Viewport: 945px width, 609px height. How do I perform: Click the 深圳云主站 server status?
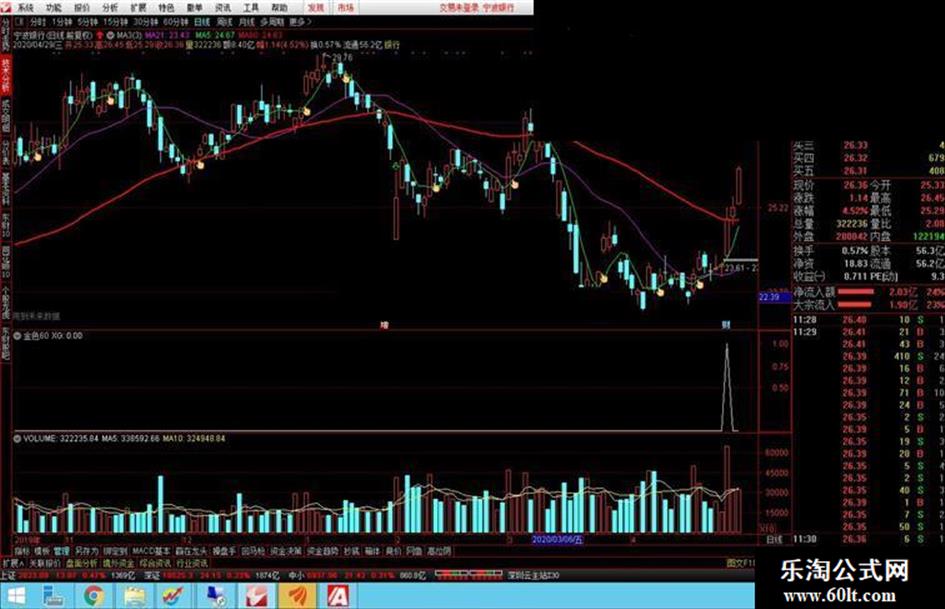tap(534, 576)
